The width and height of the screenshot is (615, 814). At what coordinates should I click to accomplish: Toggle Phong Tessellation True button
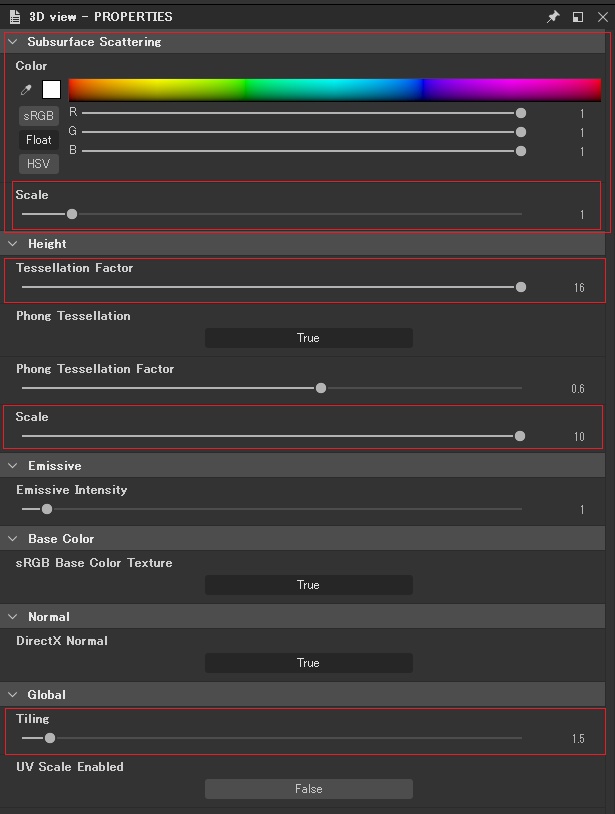pos(308,338)
